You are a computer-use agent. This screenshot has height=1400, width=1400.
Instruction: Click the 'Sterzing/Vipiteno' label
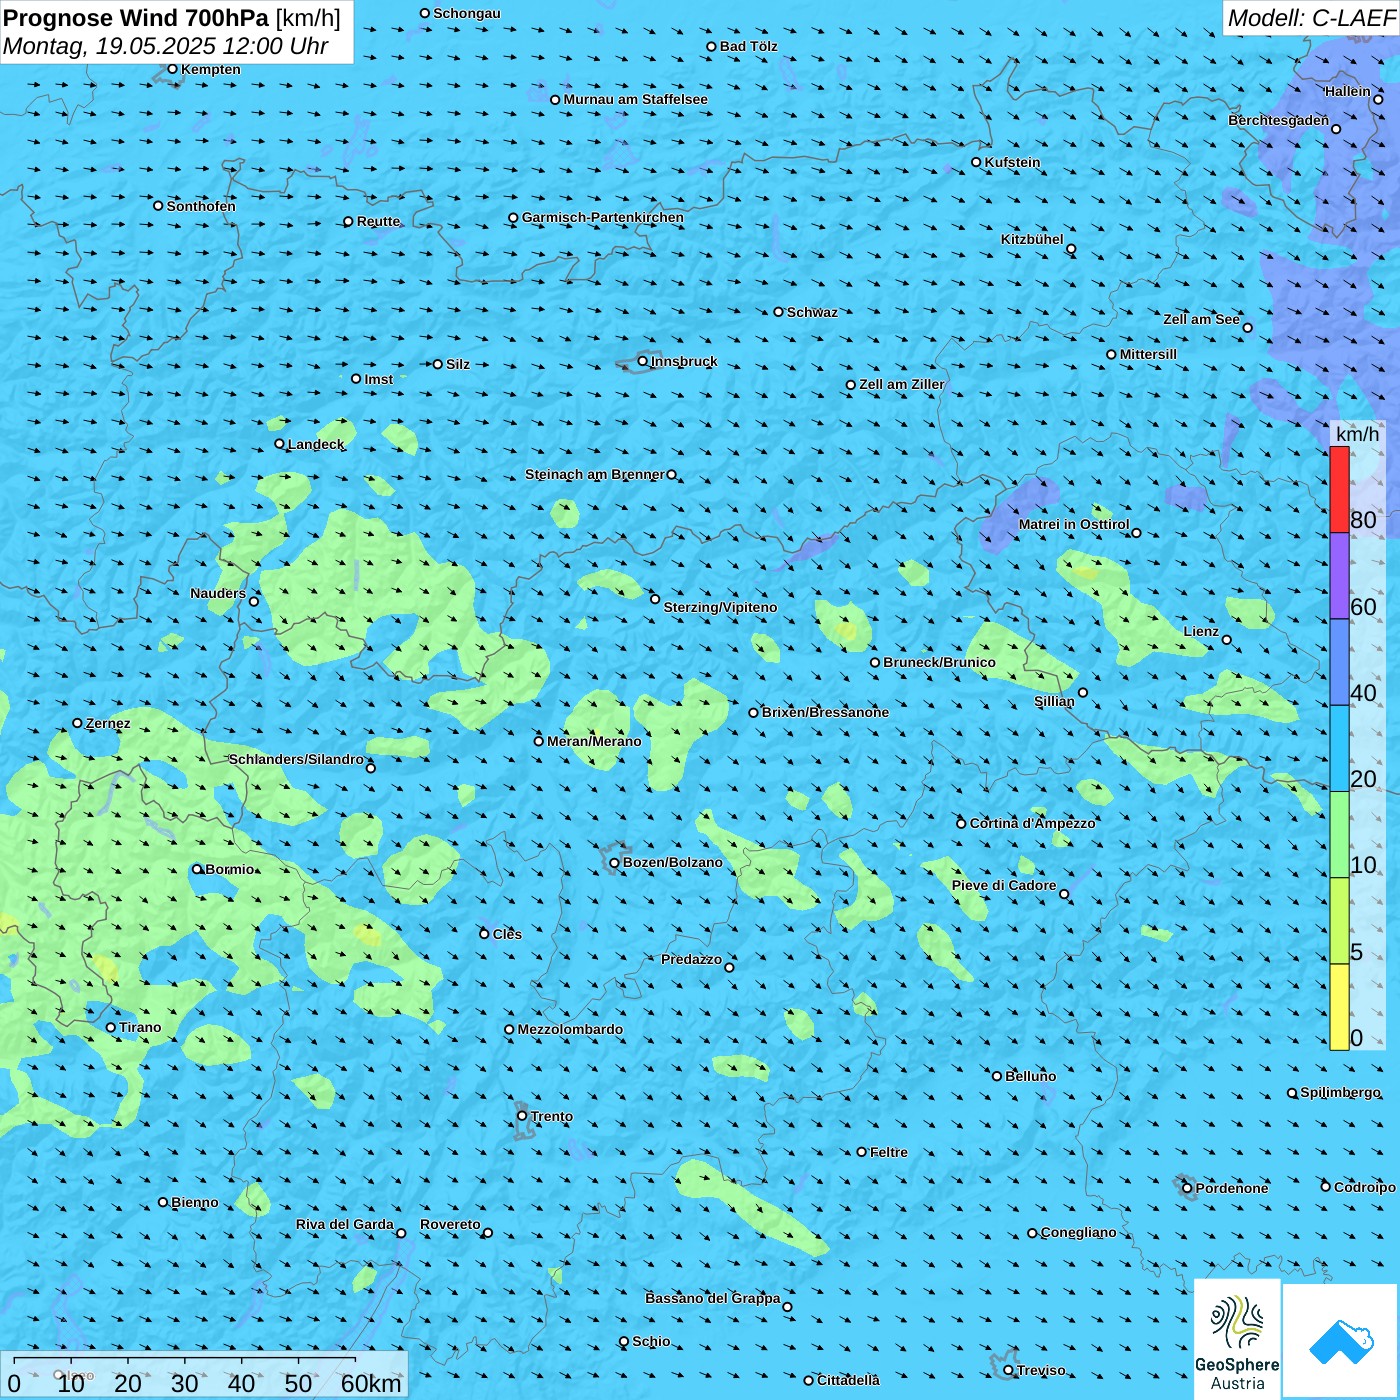click(720, 607)
